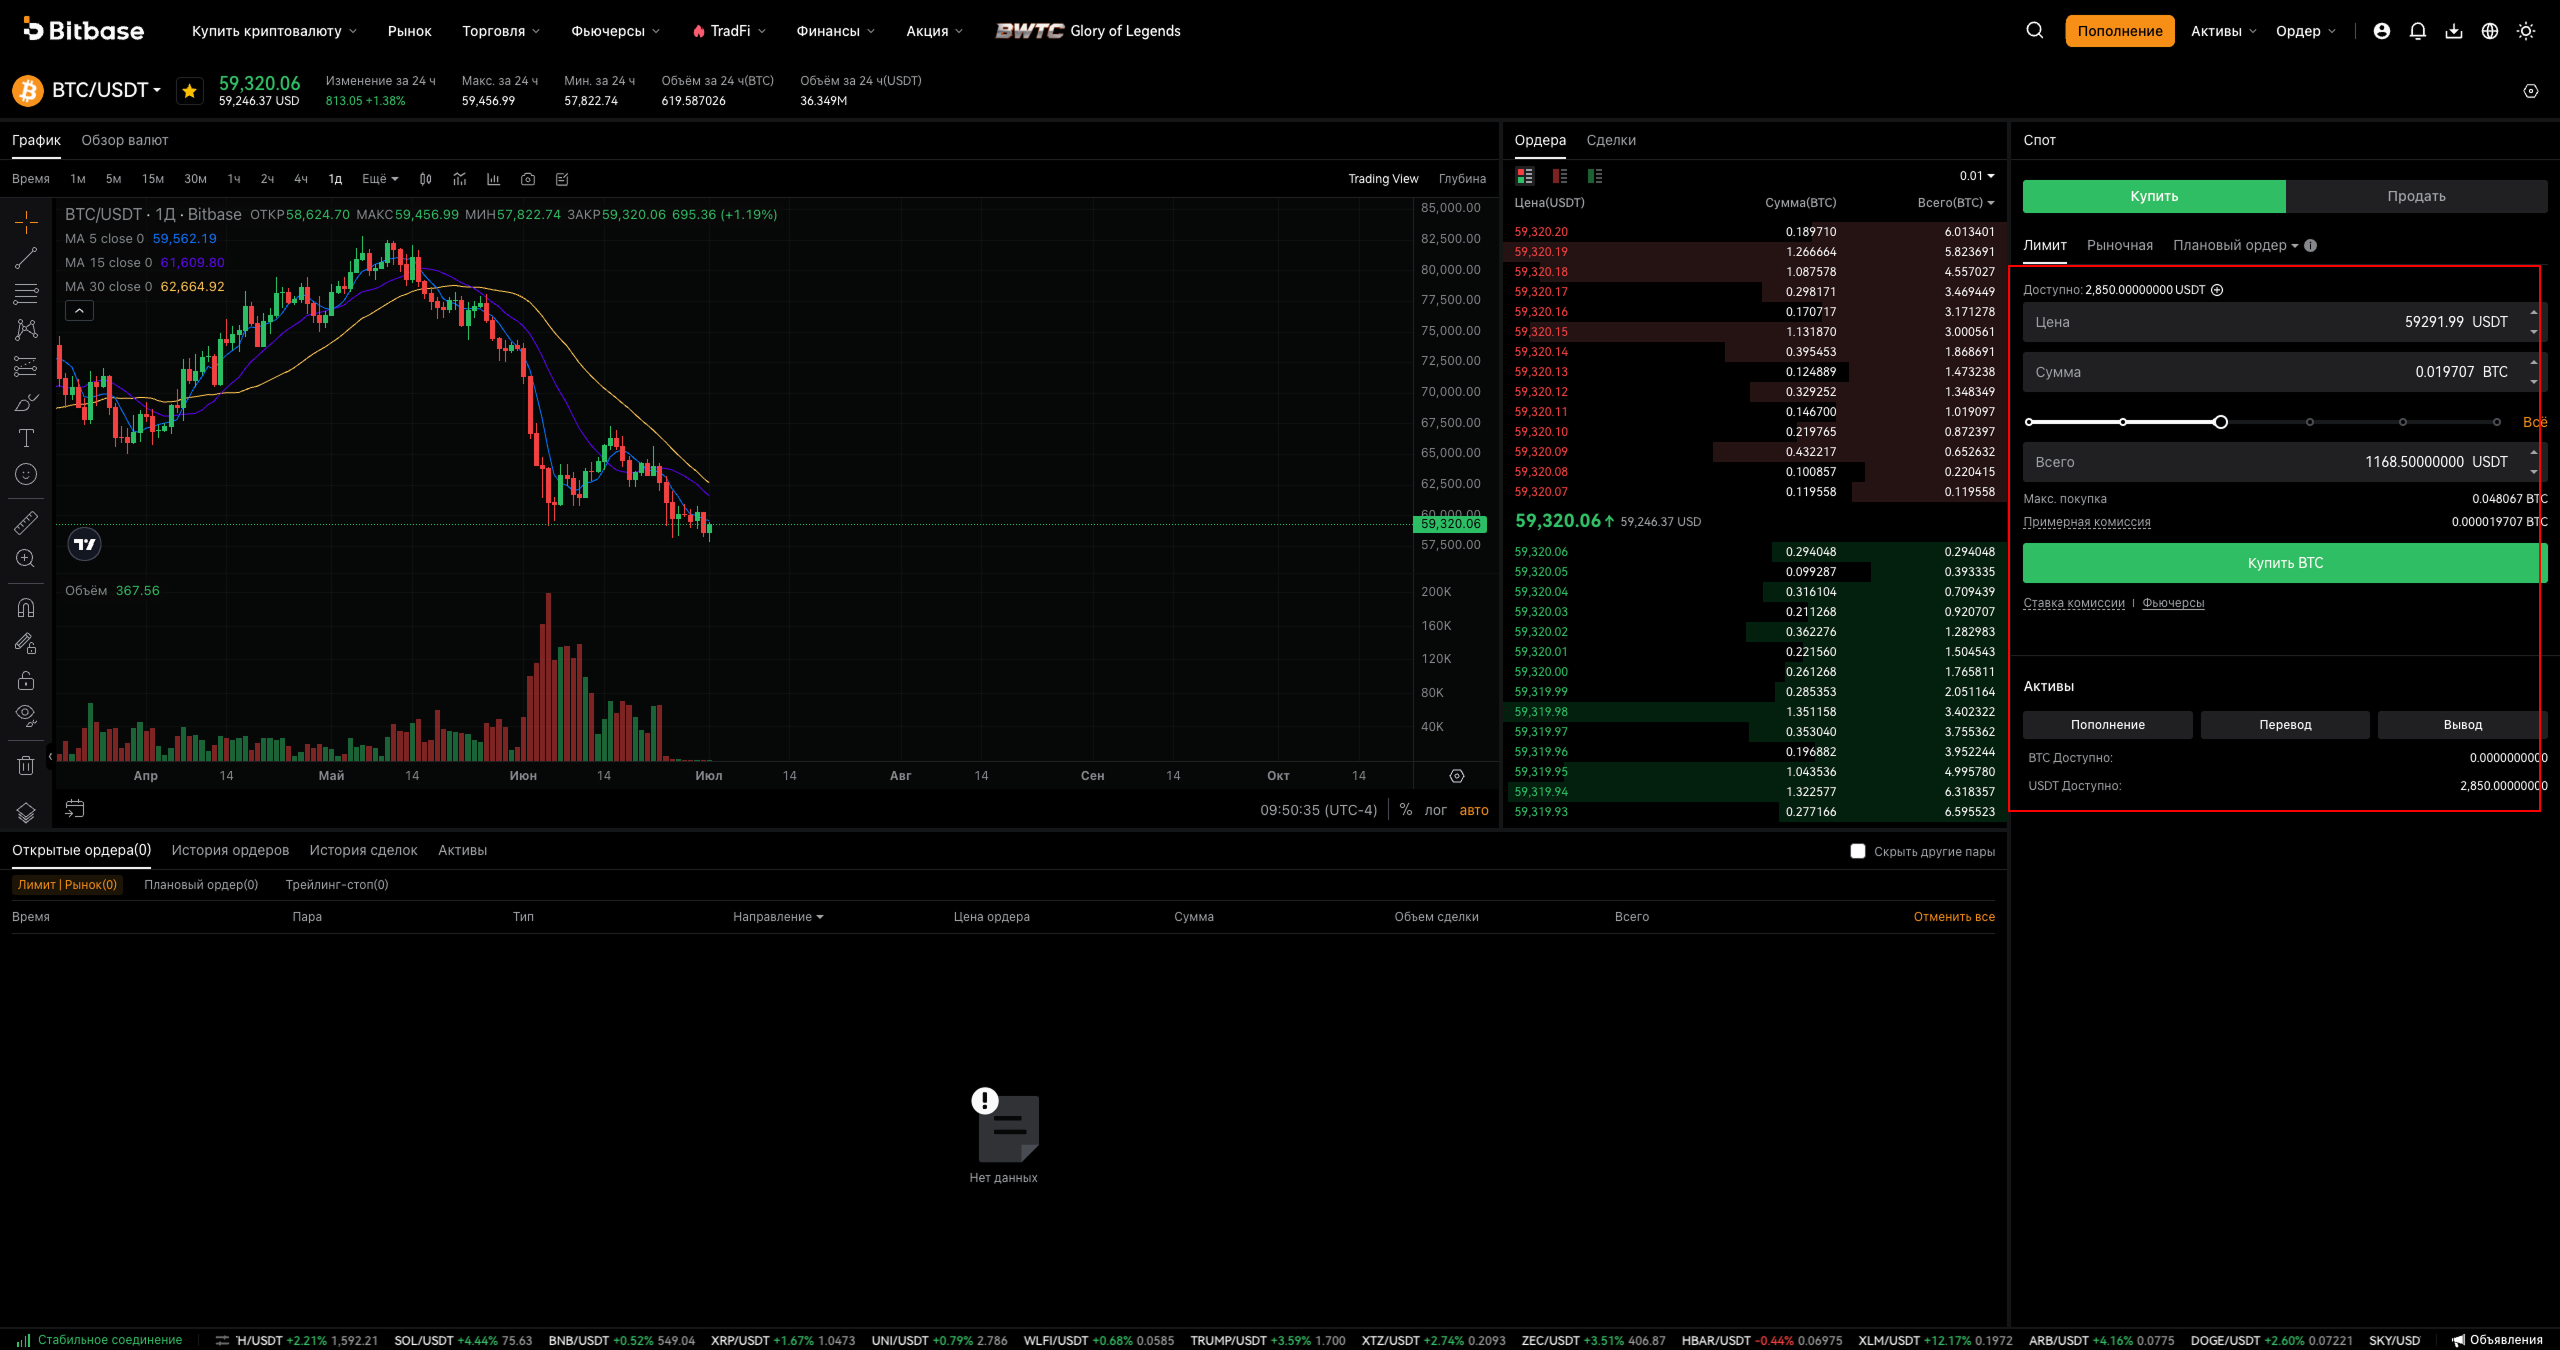Image resolution: width=2560 pixels, height=1350 pixels.
Task: Click the 'Отменить все' link
Action: [x=1954, y=917]
